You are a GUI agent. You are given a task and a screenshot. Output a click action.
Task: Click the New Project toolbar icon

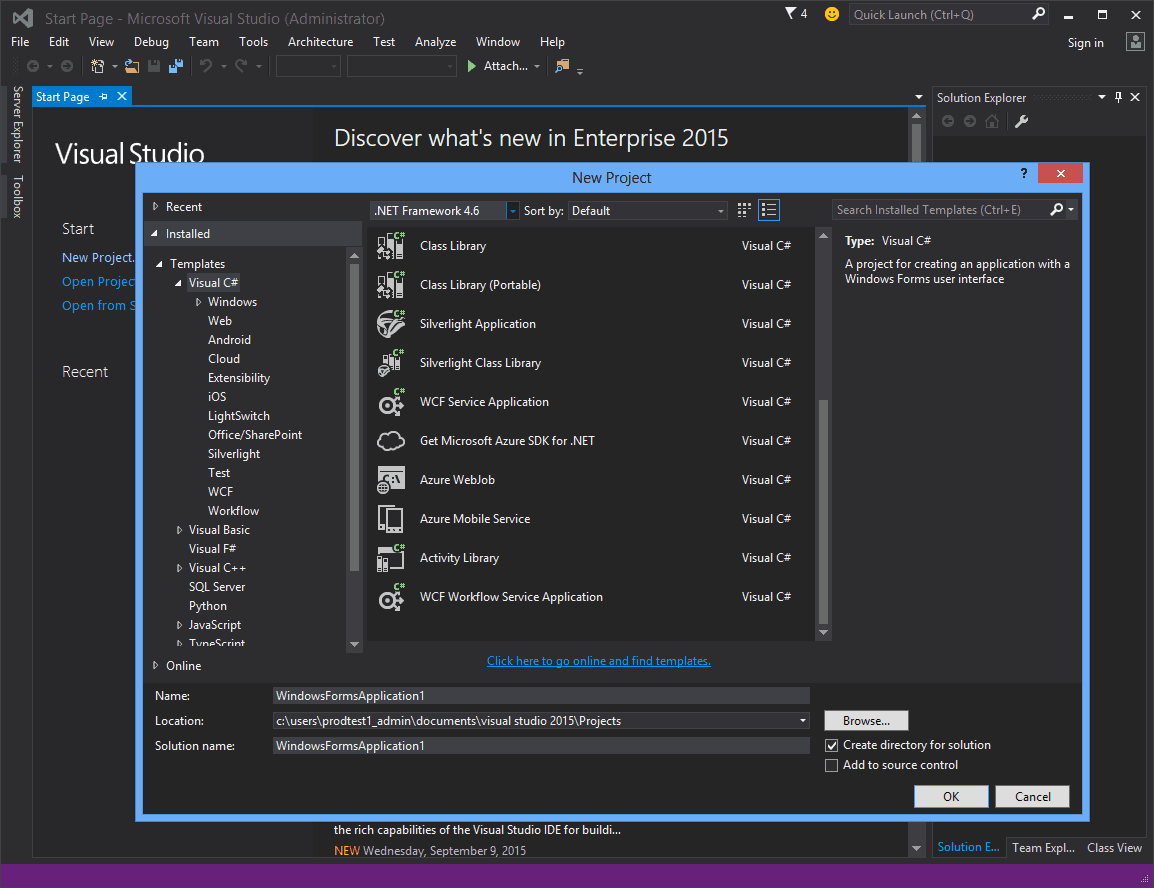tap(97, 66)
